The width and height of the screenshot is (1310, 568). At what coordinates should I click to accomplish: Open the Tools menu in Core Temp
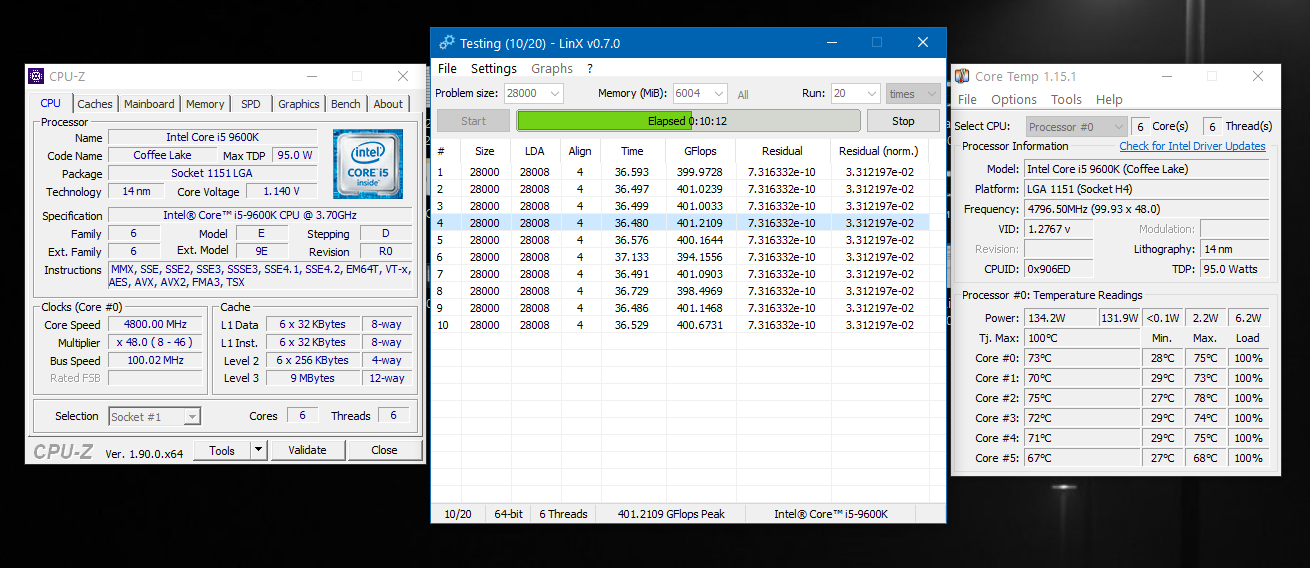[1066, 100]
